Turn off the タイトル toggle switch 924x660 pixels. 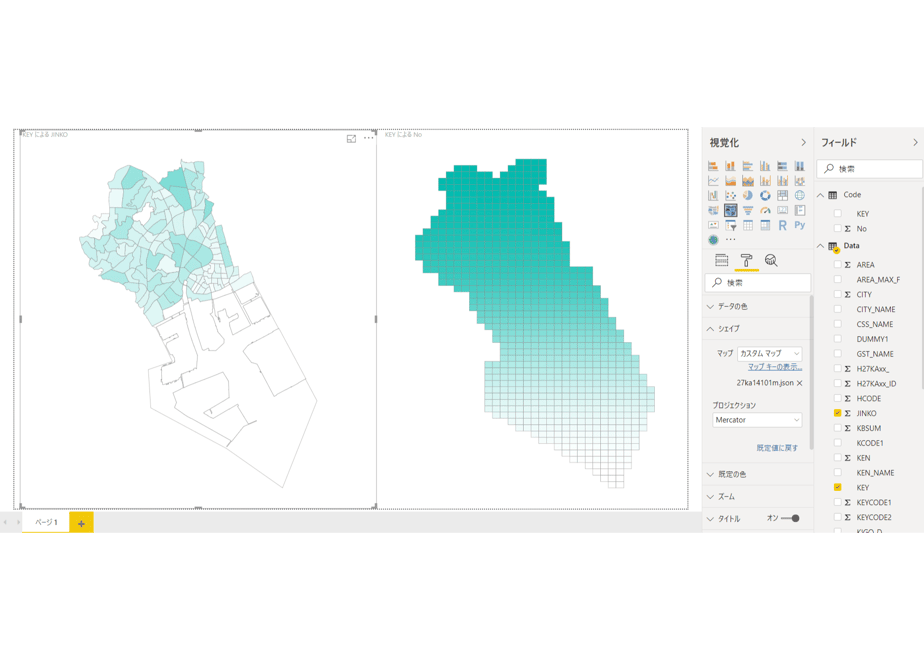coord(790,519)
